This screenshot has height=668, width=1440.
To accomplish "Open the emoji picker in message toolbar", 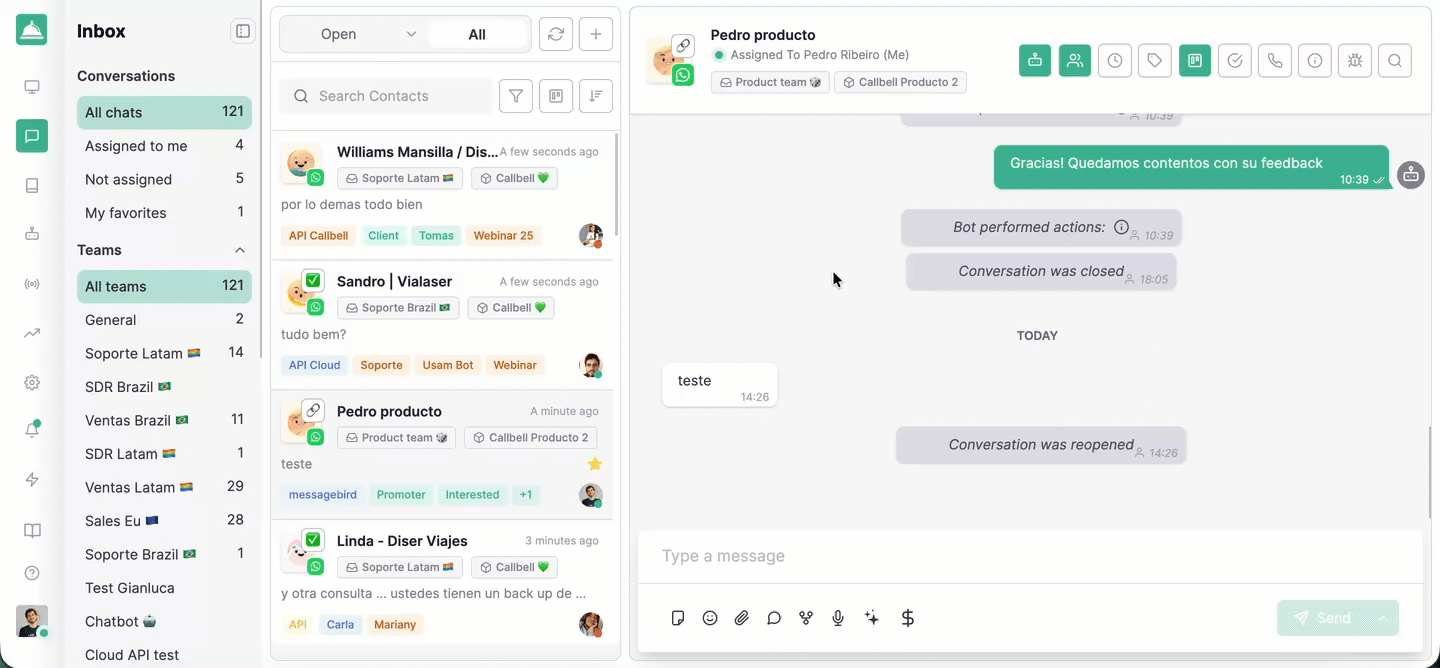I will click(x=710, y=618).
